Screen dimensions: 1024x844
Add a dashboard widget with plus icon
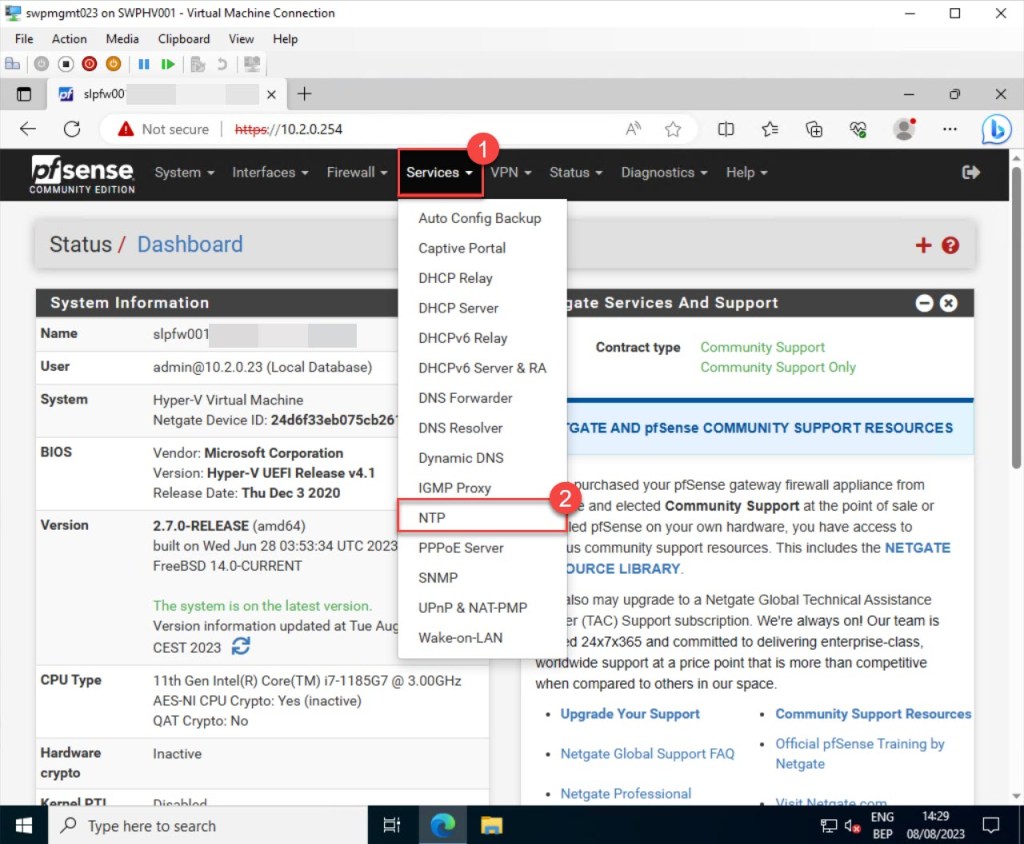coord(923,245)
